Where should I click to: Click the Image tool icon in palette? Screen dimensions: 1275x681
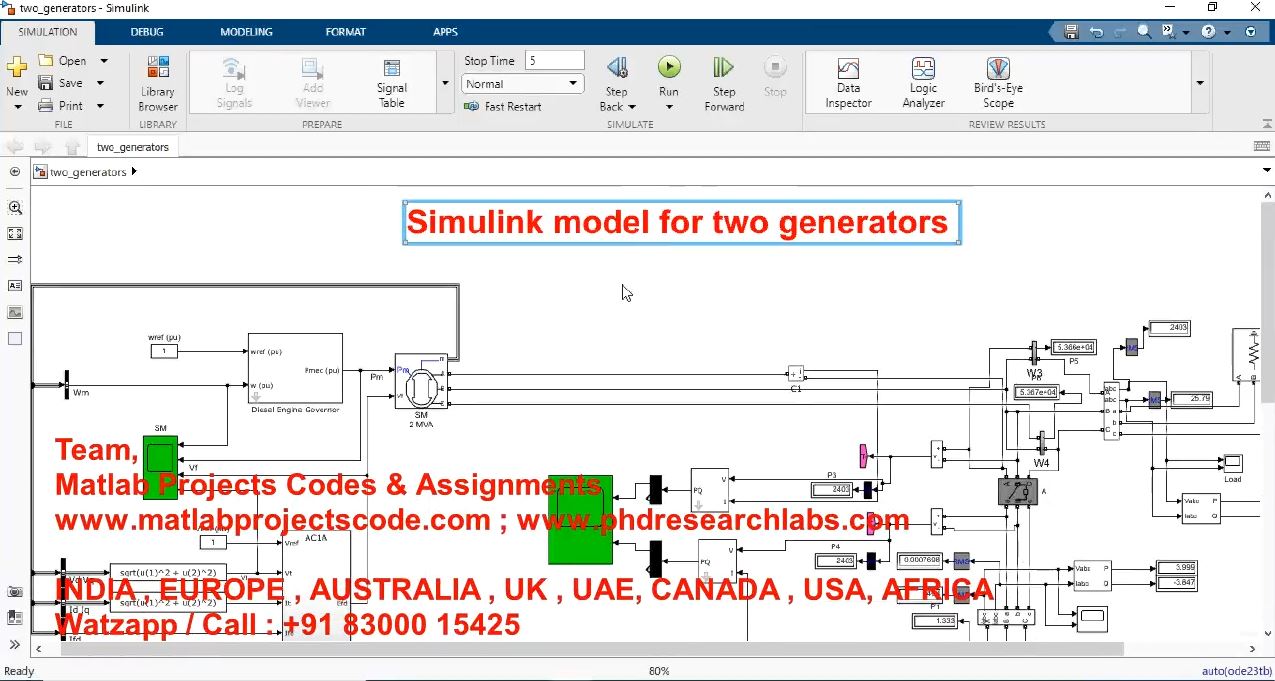15,312
